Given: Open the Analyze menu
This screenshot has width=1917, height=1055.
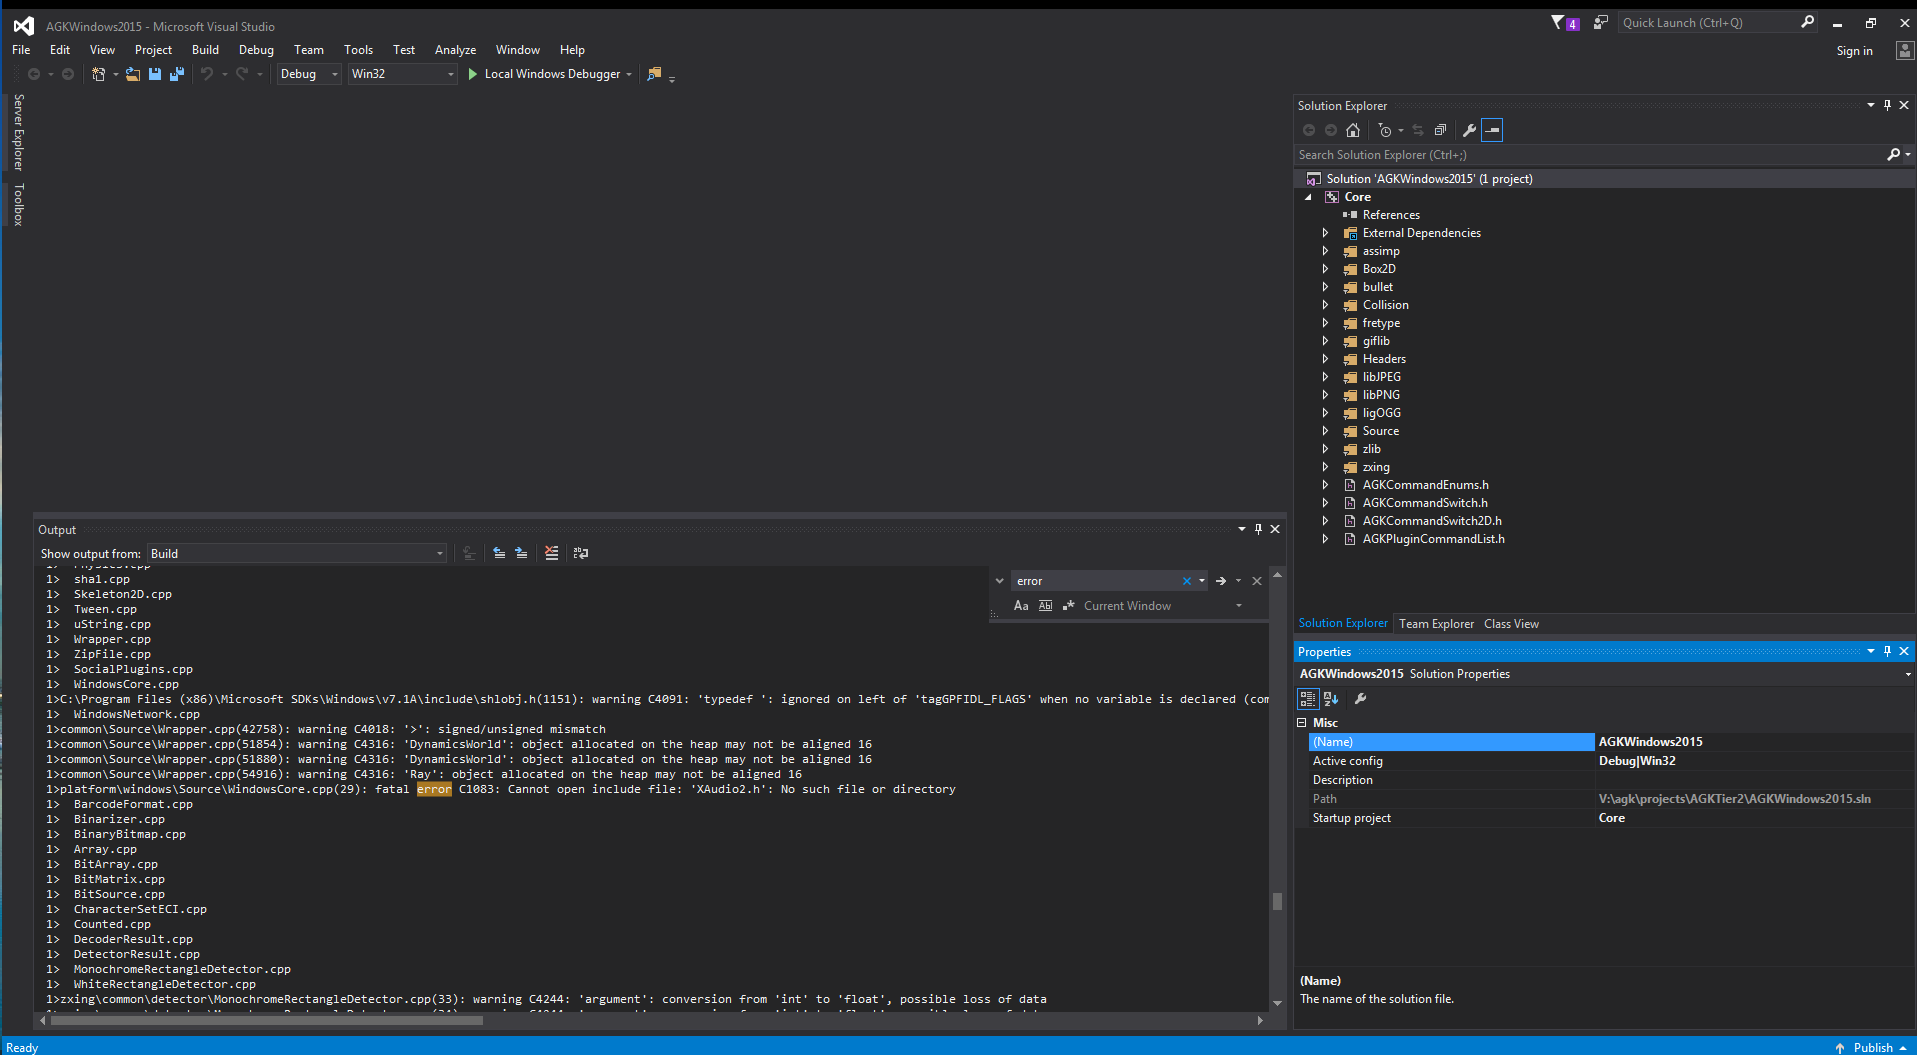Looking at the screenshot, I should [455, 50].
